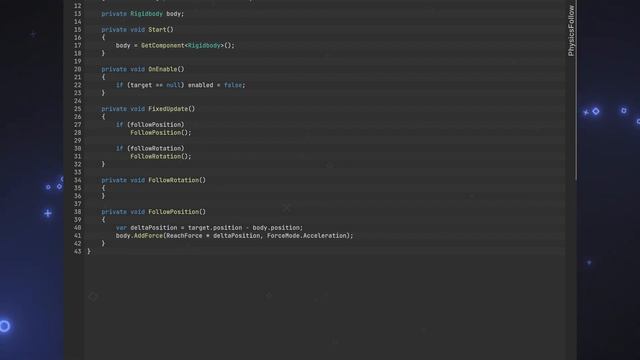Select the vertical PhysicsFollow tab
Viewport: 640px width, 360px height.
coord(571,31)
